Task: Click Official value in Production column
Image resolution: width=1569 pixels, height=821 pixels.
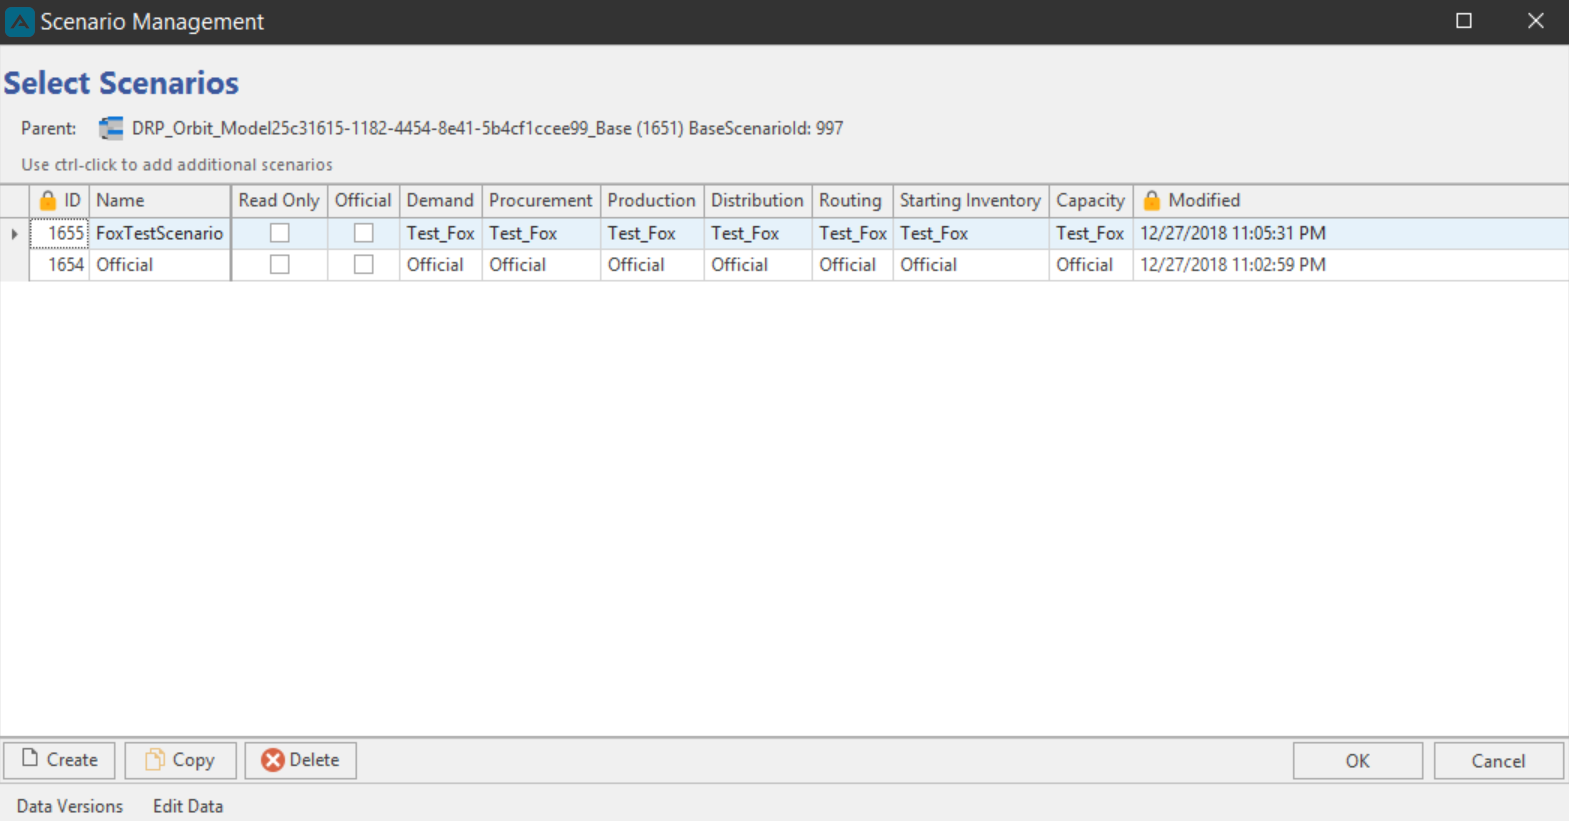Action: click(652, 265)
